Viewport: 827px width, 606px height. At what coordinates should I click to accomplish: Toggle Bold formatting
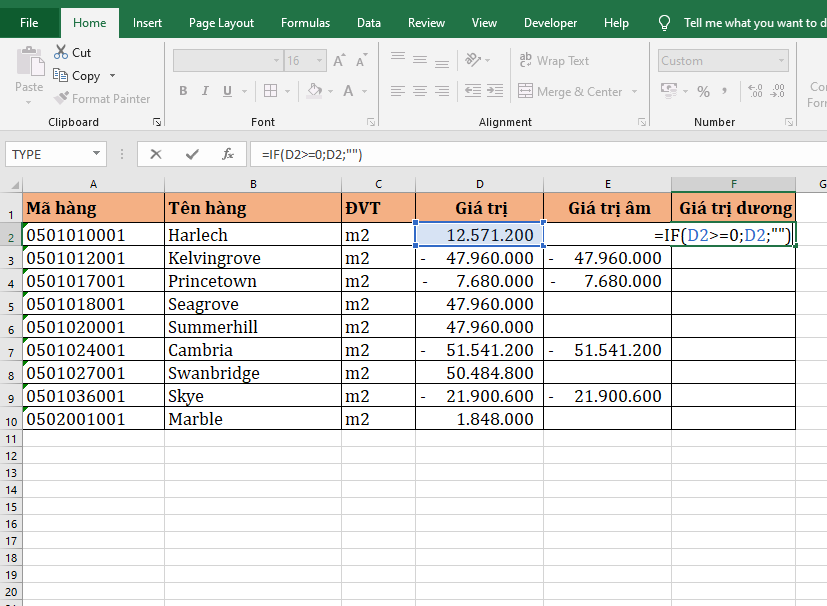pyautogui.click(x=183, y=91)
